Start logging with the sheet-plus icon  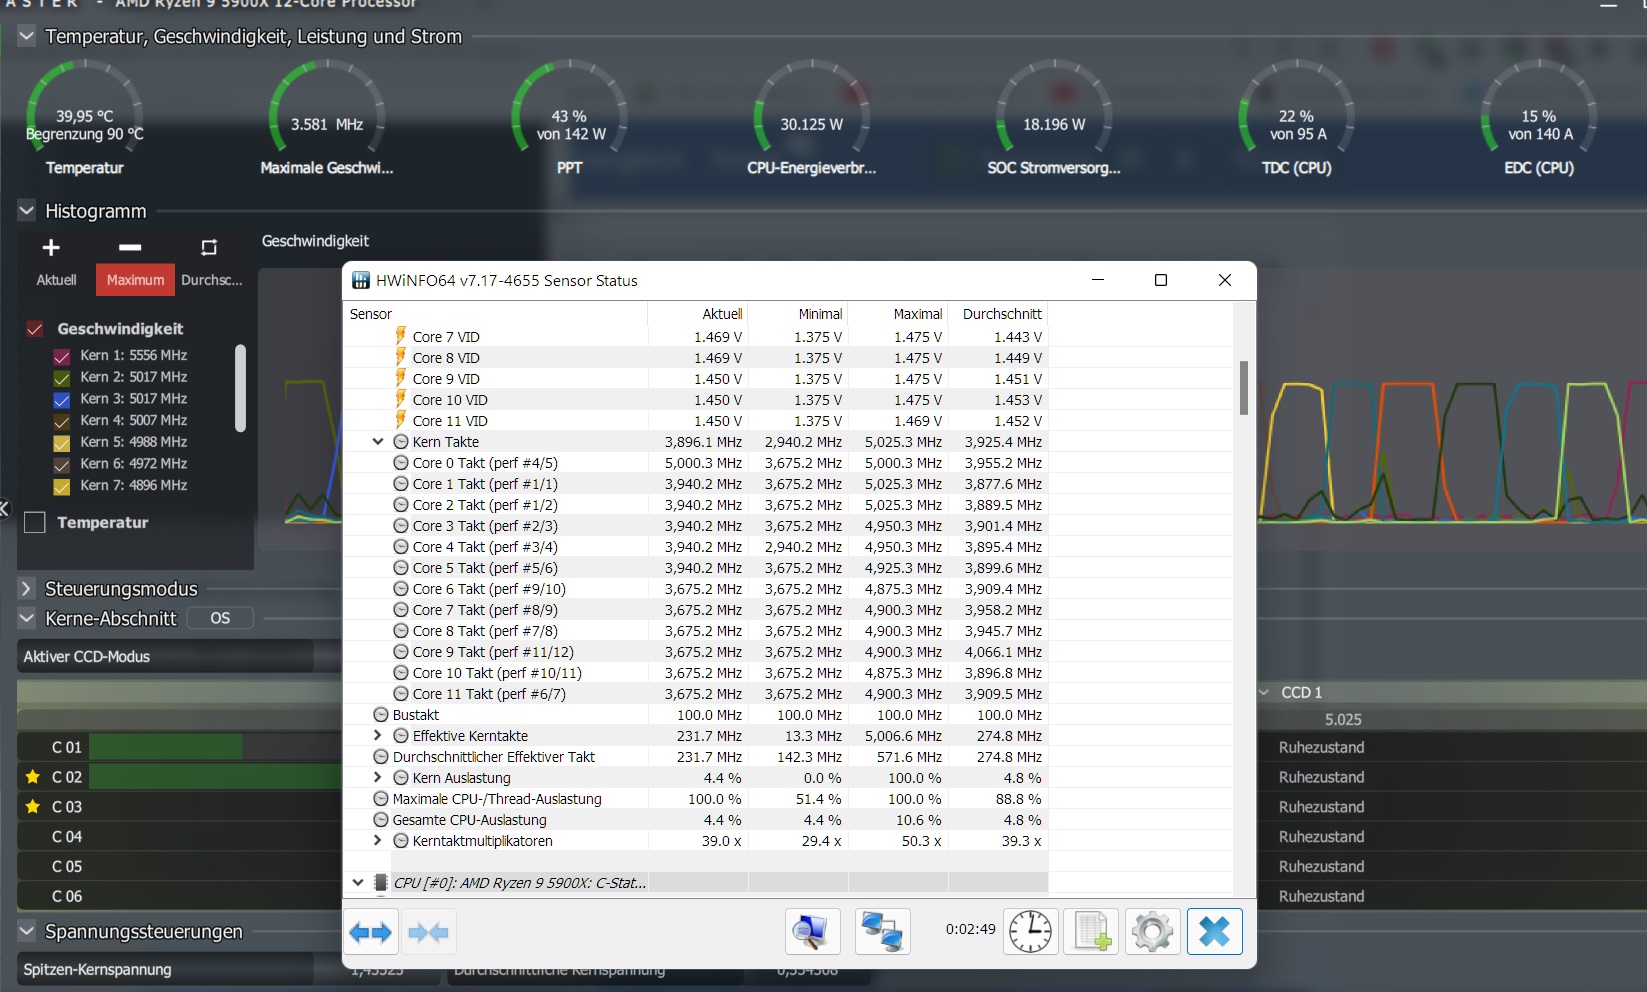1091,932
